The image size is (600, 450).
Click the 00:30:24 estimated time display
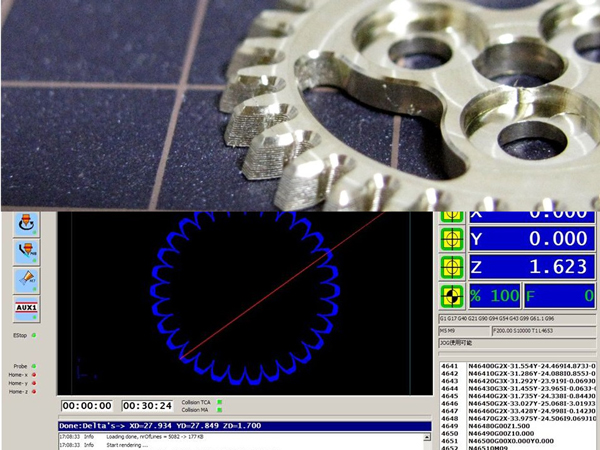147,406
